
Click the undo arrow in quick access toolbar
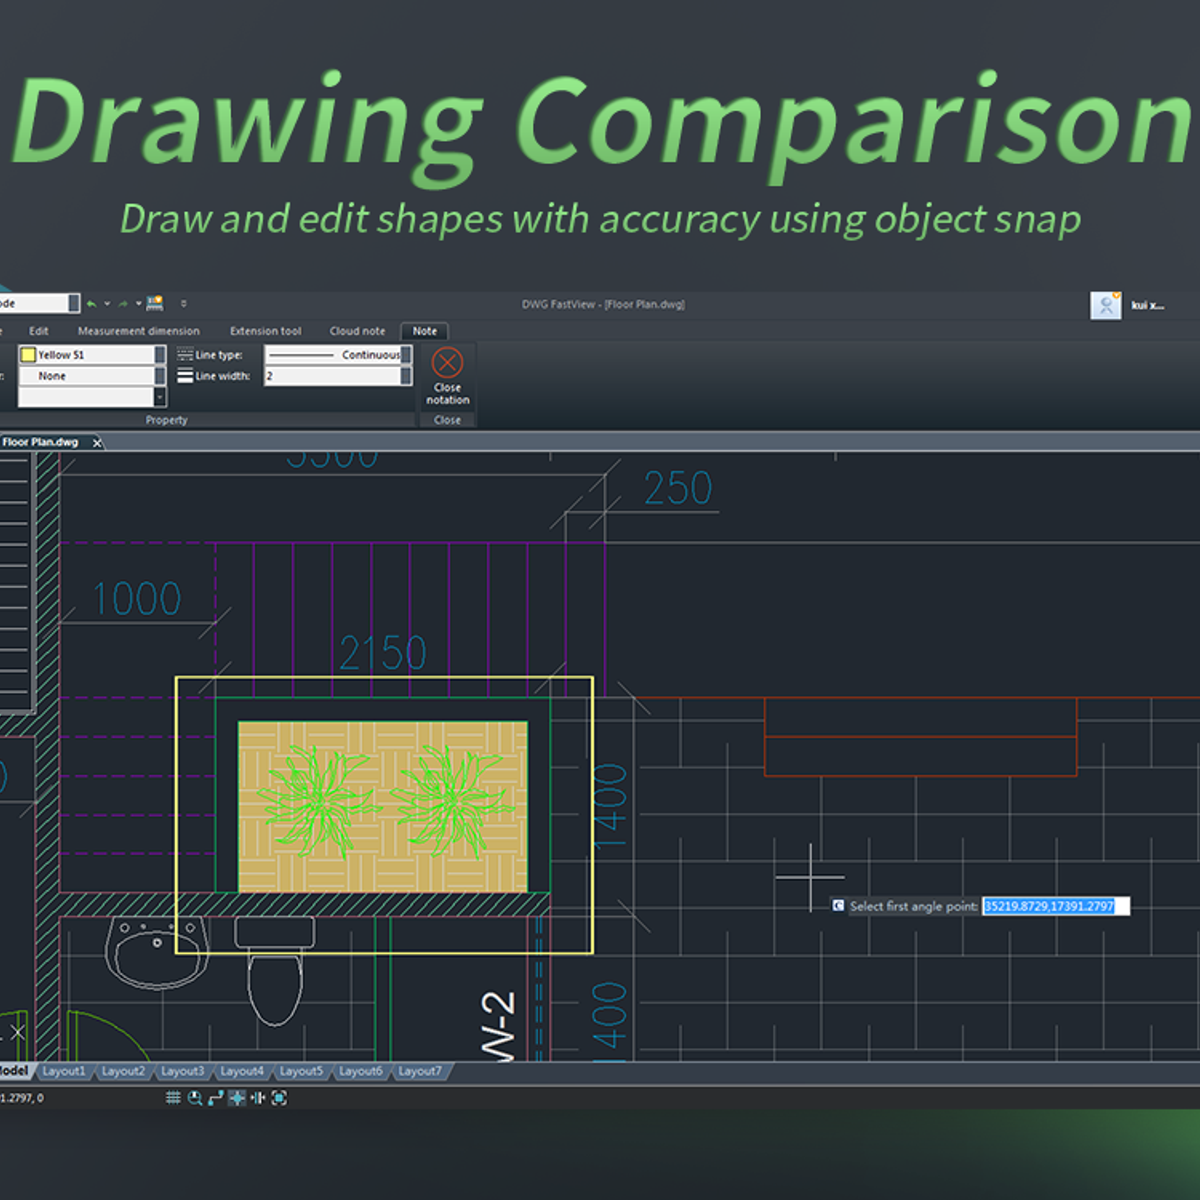(x=92, y=304)
